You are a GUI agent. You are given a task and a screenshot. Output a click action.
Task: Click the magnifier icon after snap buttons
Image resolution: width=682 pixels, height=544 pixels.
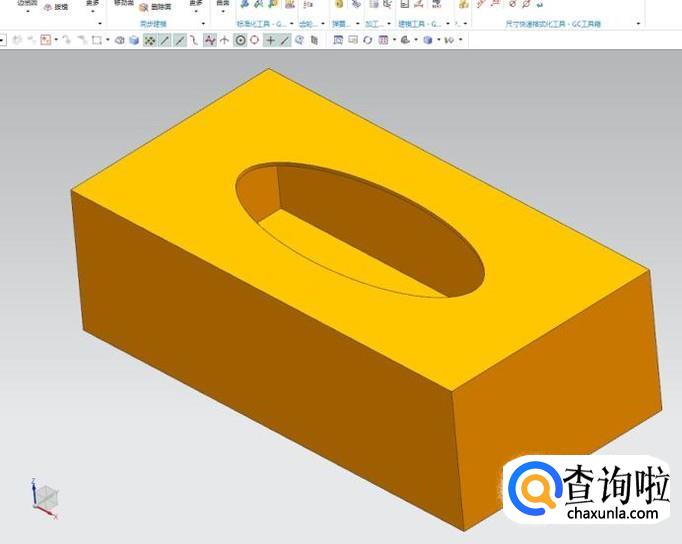click(x=299, y=40)
